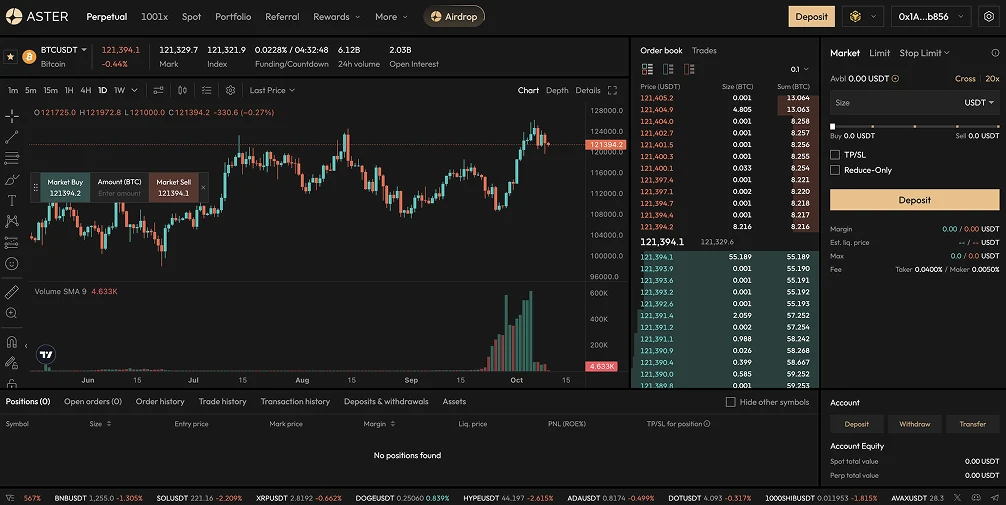Click the Withdraw button in Account
This screenshot has width=1006, height=505.
[x=914, y=424]
